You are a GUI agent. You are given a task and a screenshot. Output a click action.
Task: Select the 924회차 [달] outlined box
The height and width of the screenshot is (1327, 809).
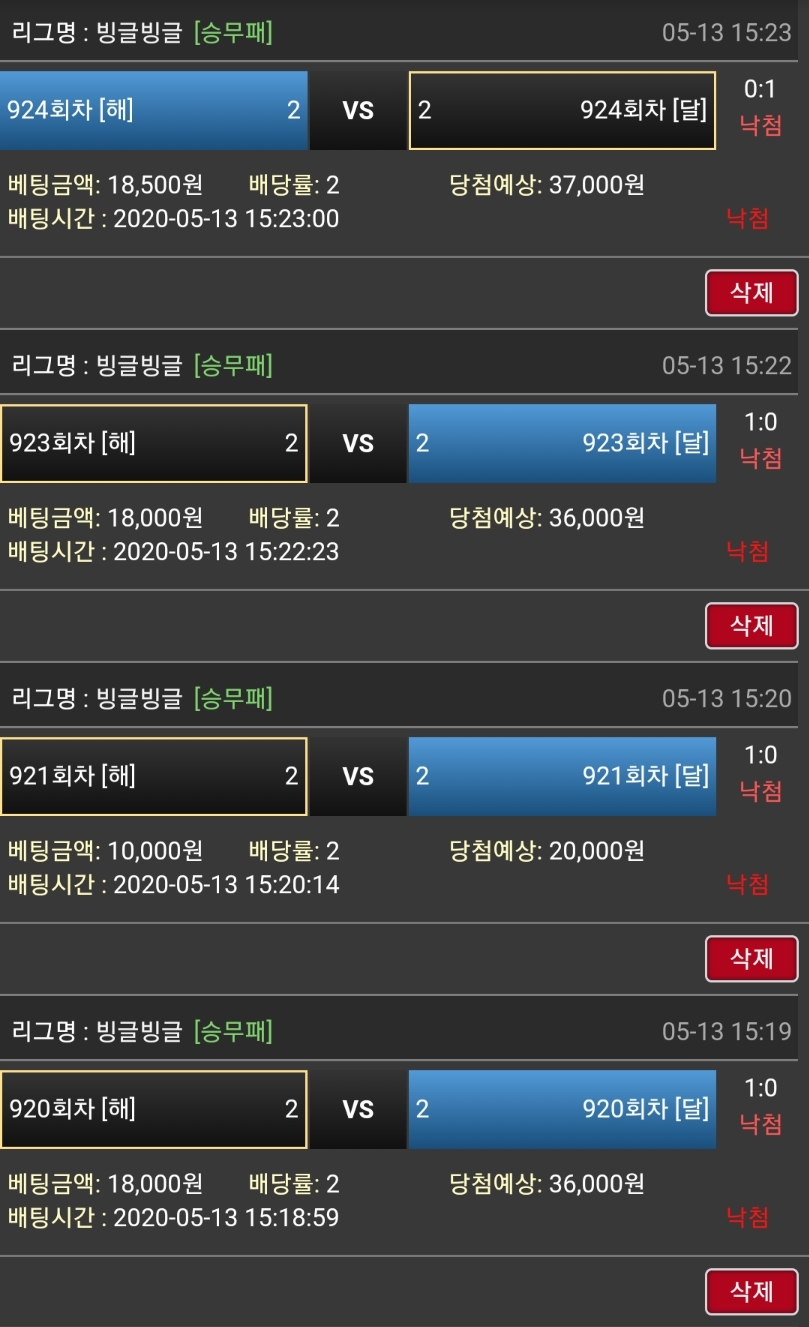pyautogui.click(x=562, y=110)
